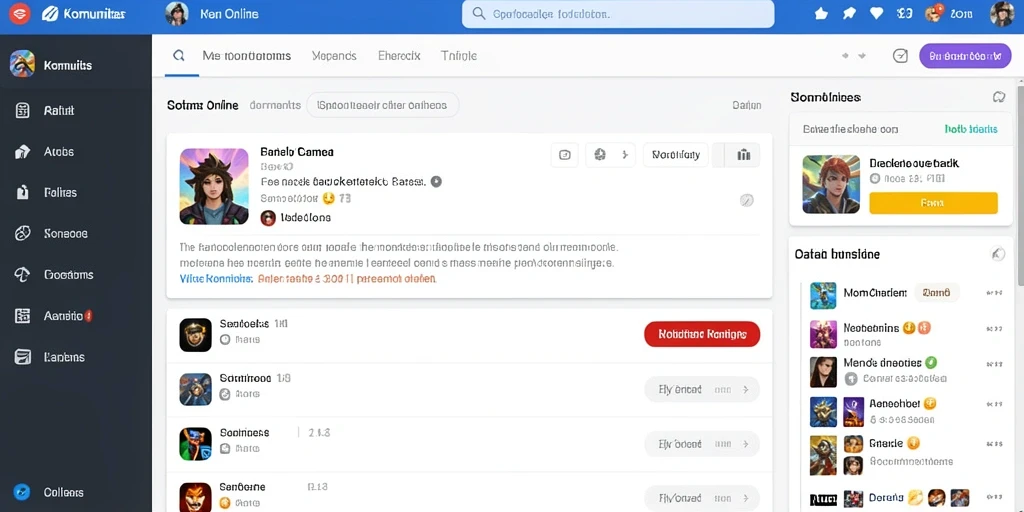This screenshot has width=1024, height=512.
Task: Open the "Barielo Comea" game thumbnail
Action: pos(214,186)
